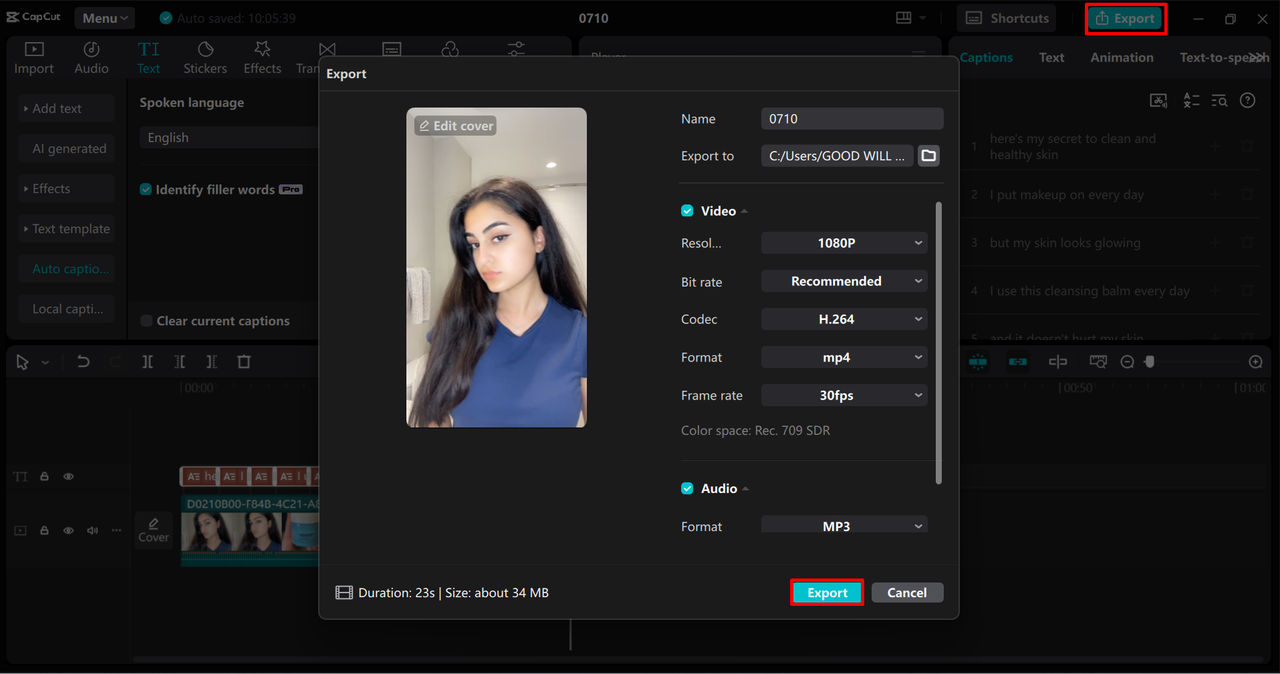Uncheck the Video export checkbox
The height and width of the screenshot is (674, 1280).
687,211
